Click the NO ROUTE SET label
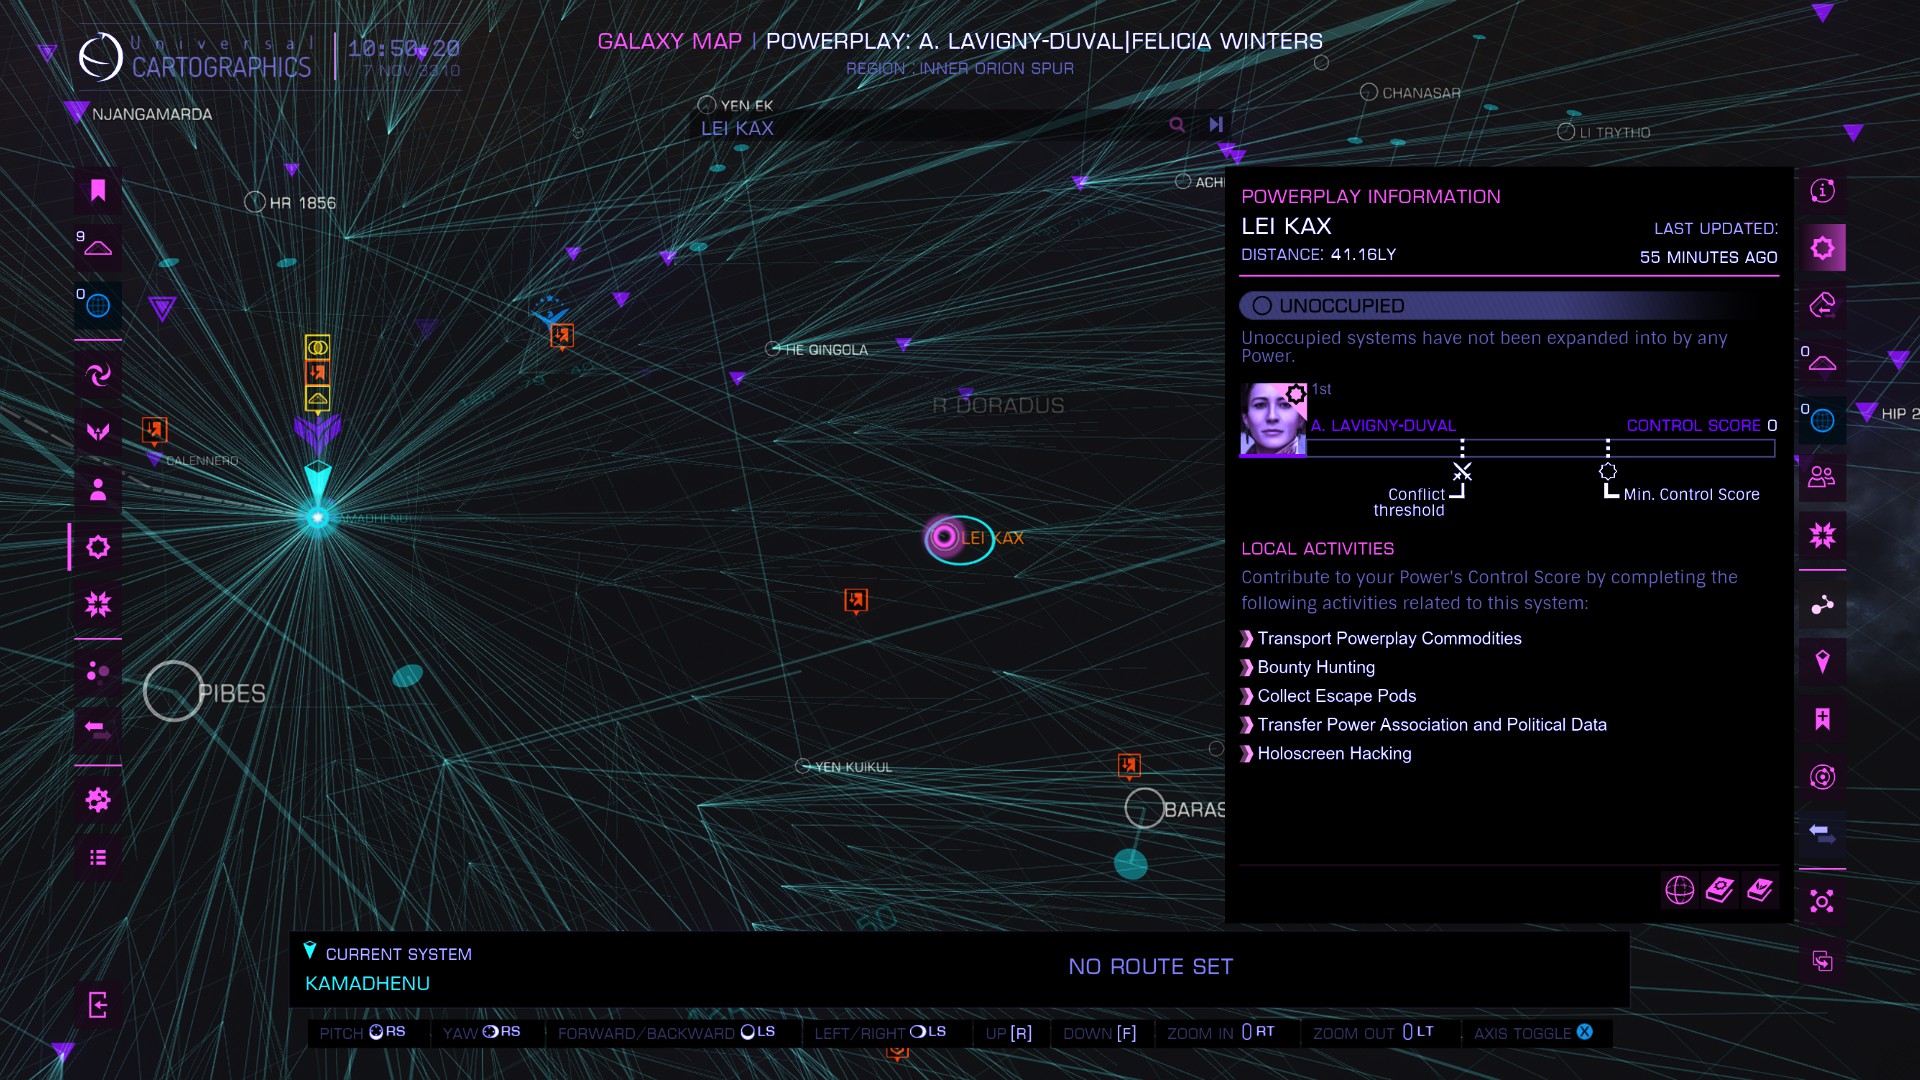Viewport: 1920px width, 1080px height. point(1150,967)
